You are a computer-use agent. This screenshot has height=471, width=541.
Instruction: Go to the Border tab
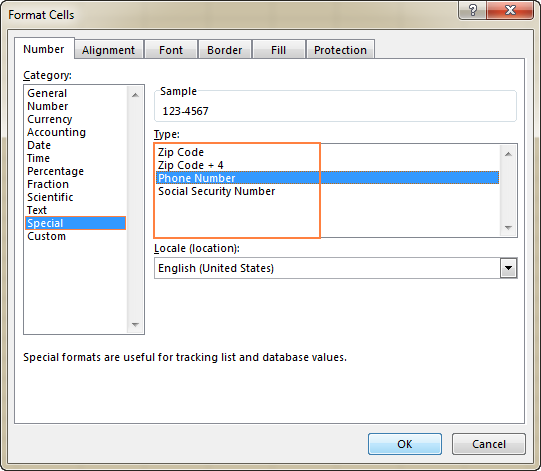coord(225,50)
